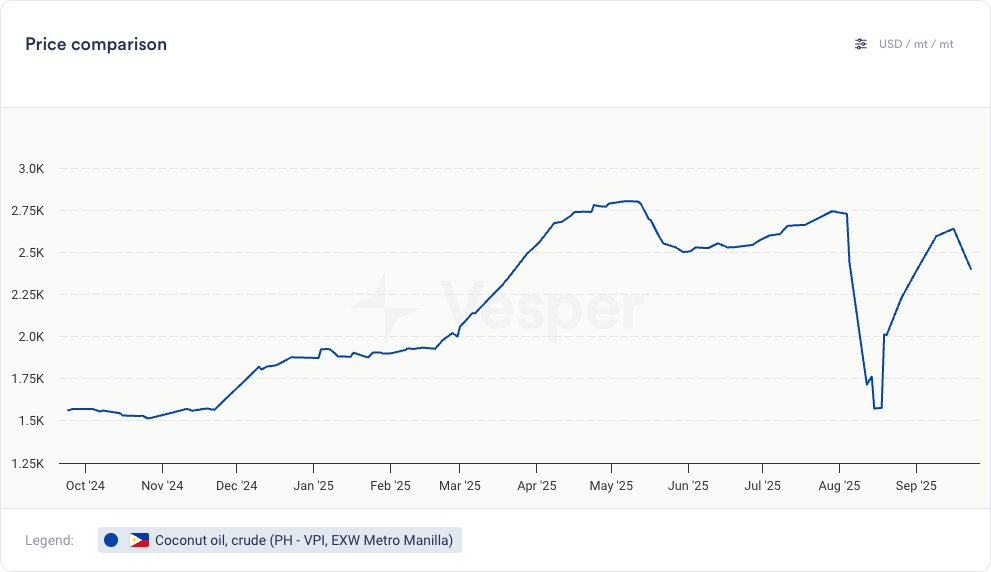The width and height of the screenshot is (991, 572).
Task: Click the Philippines flag icon in legend
Action: (x=139, y=540)
